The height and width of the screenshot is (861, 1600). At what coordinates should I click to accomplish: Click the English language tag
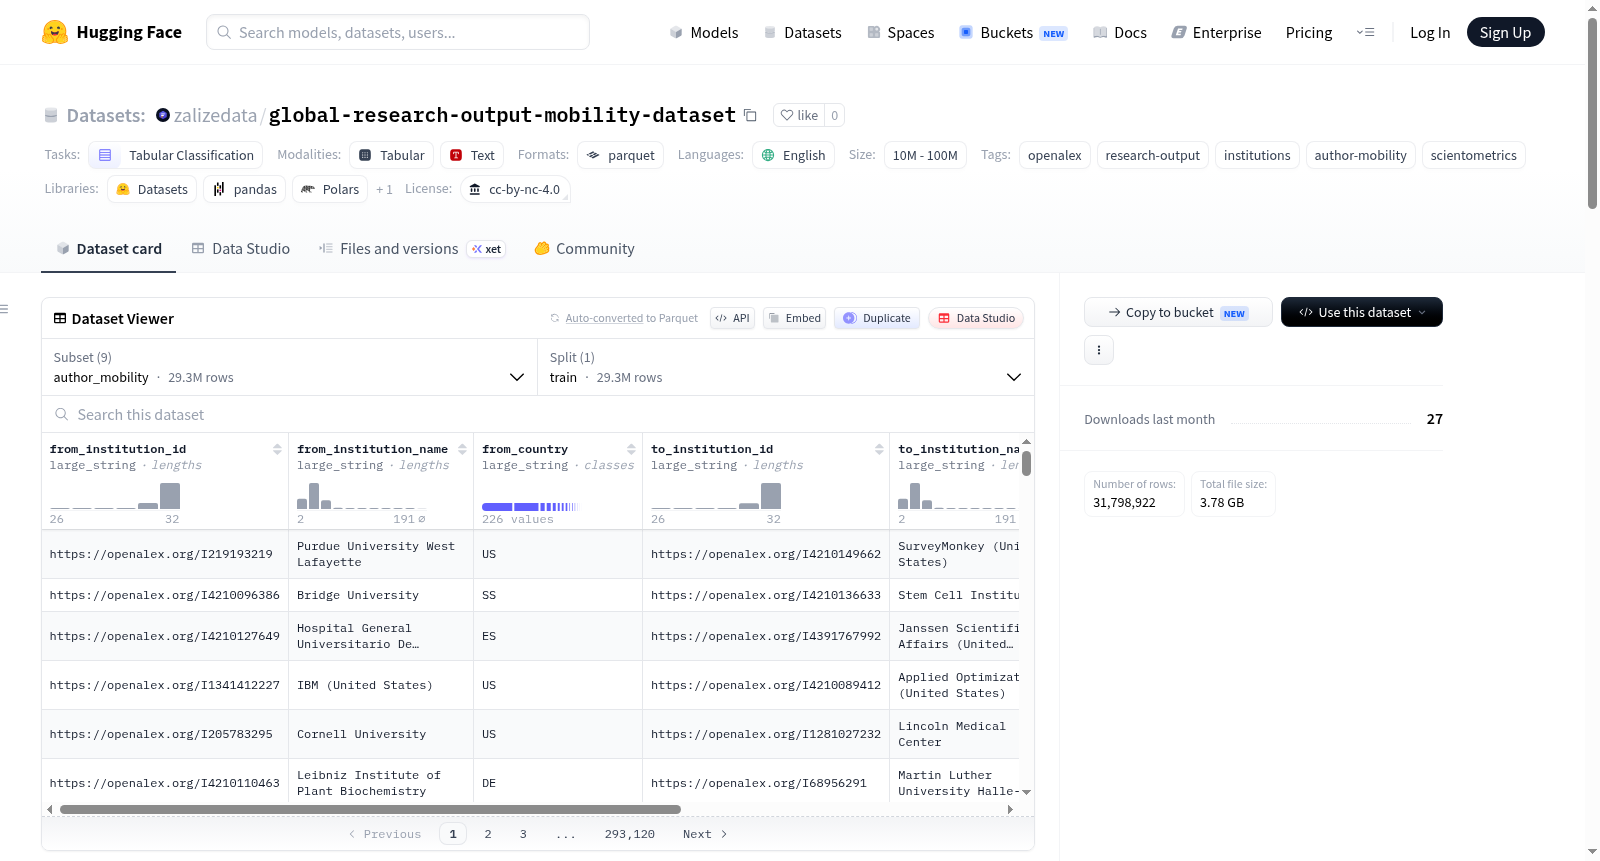pos(793,155)
